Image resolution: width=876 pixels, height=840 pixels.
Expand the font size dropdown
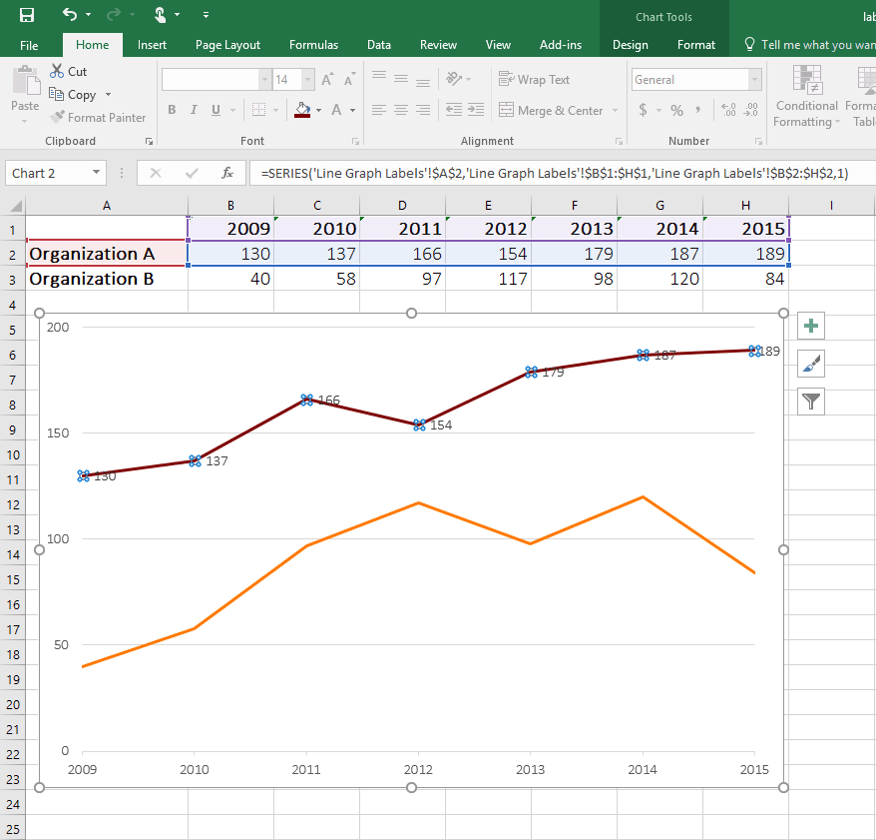coord(307,80)
